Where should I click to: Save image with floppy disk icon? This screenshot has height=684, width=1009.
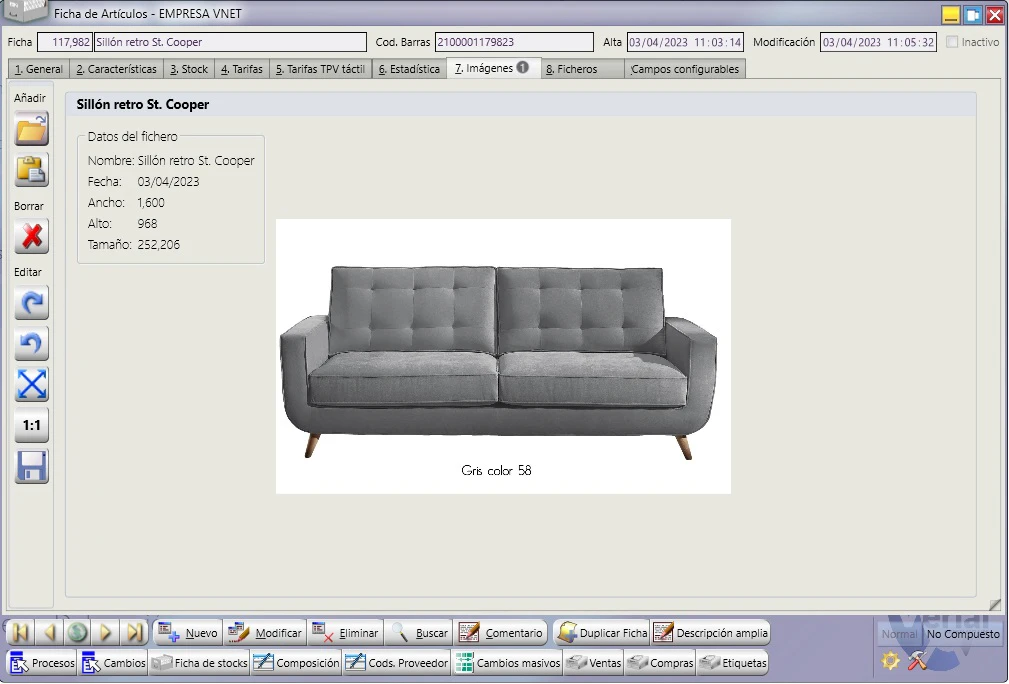32,467
